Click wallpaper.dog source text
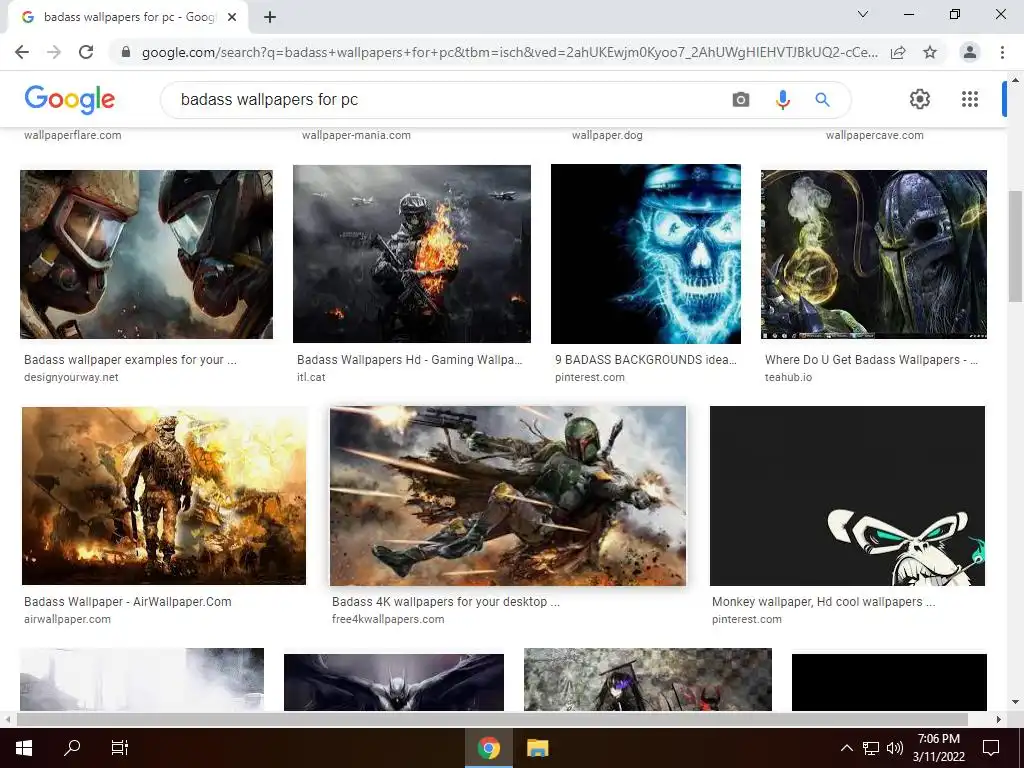 [607, 135]
